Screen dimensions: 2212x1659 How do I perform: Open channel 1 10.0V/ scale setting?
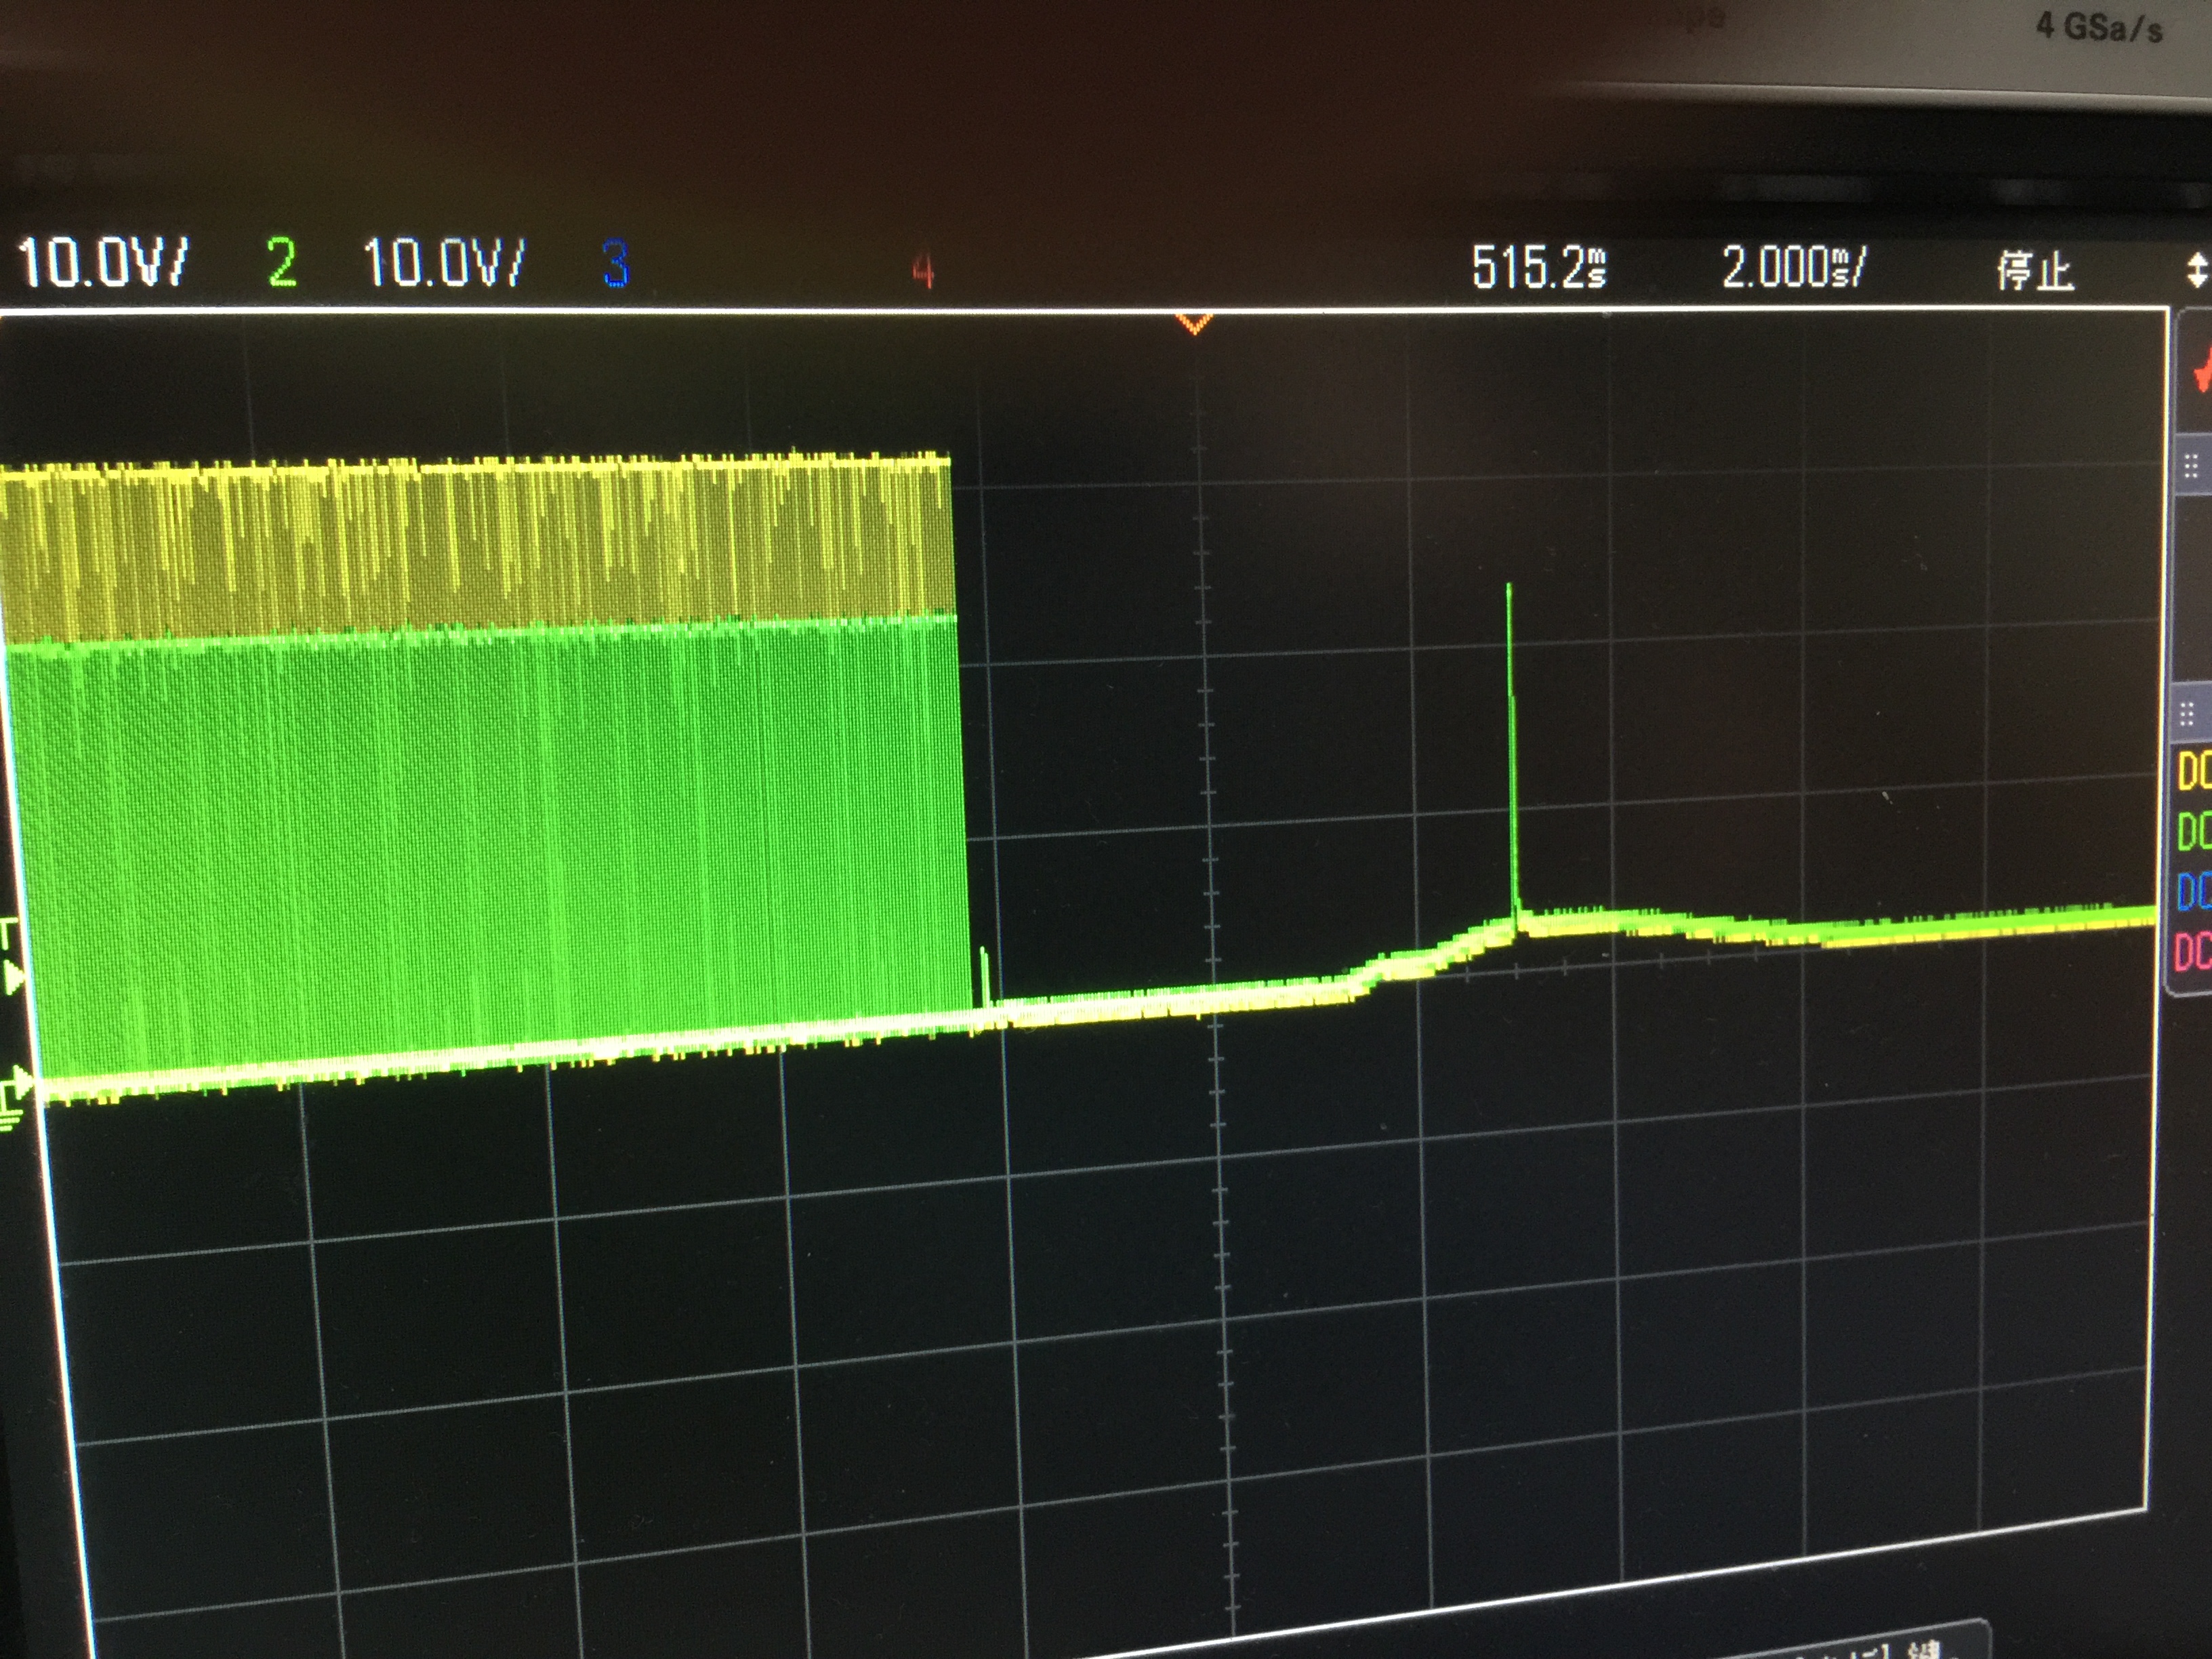pos(102,263)
